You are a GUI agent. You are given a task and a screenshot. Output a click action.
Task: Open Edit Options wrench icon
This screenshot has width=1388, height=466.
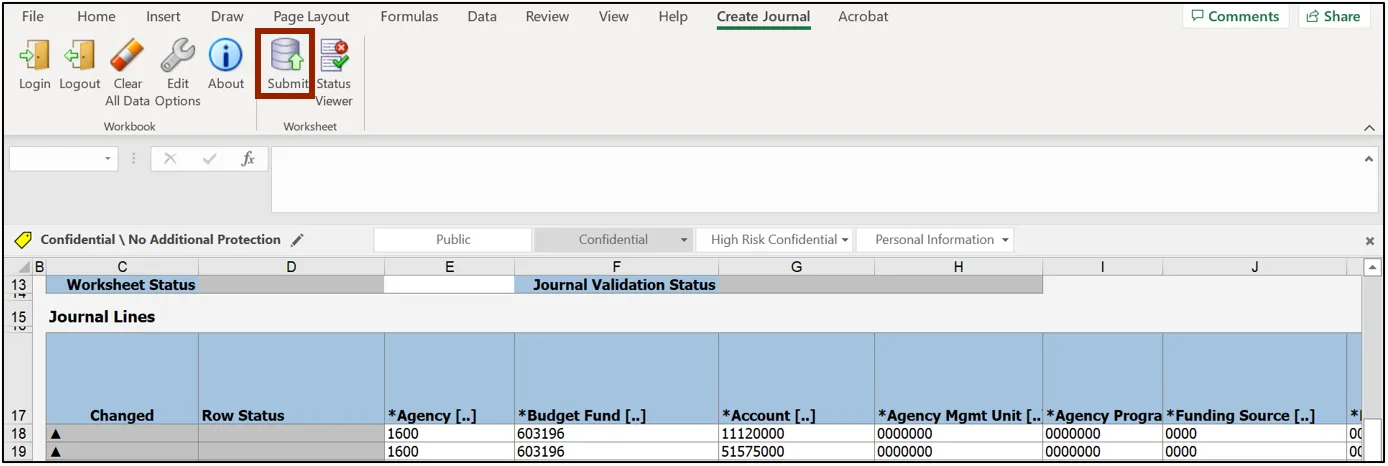pyautogui.click(x=178, y=57)
